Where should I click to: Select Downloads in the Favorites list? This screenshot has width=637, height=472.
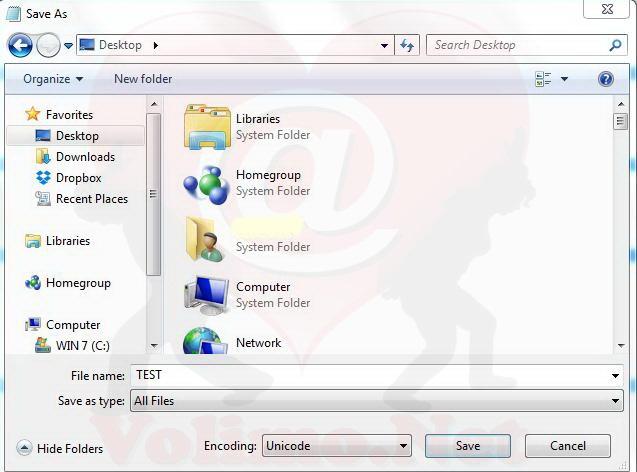[85, 157]
